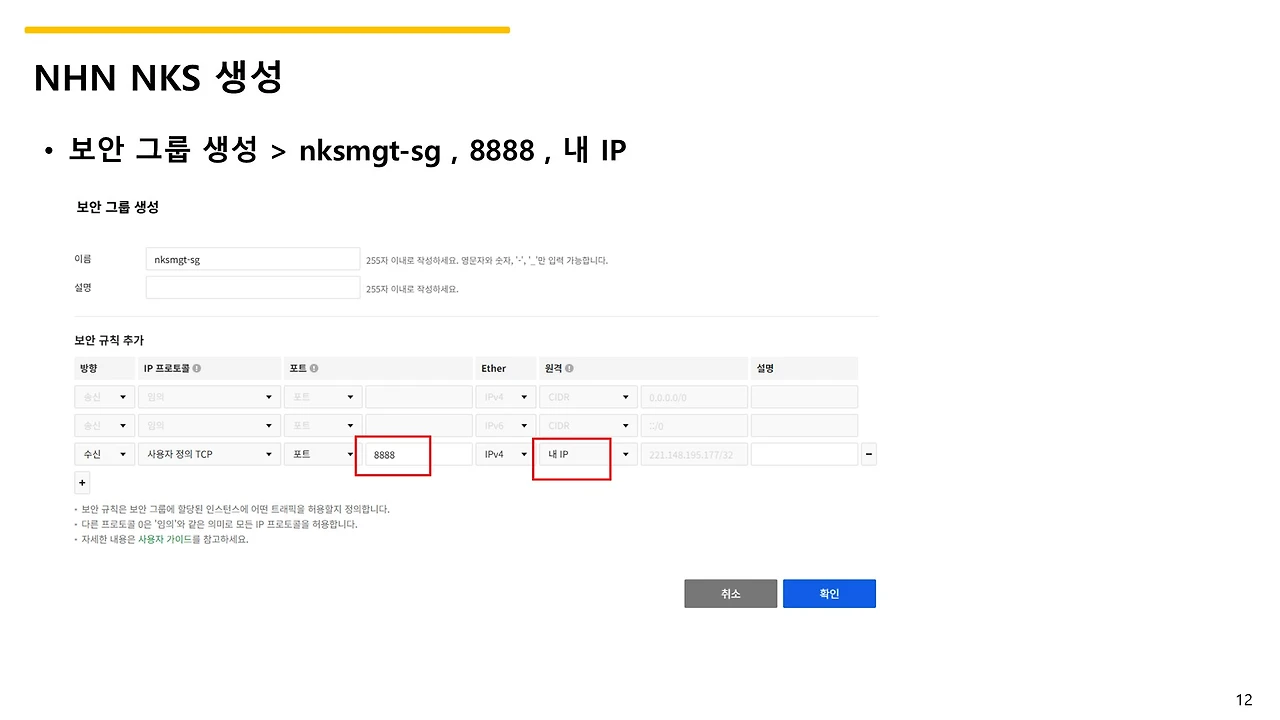The height and width of the screenshot is (720, 1280).
Task: Open the 내 IP remote dropdown
Action: 588,454
